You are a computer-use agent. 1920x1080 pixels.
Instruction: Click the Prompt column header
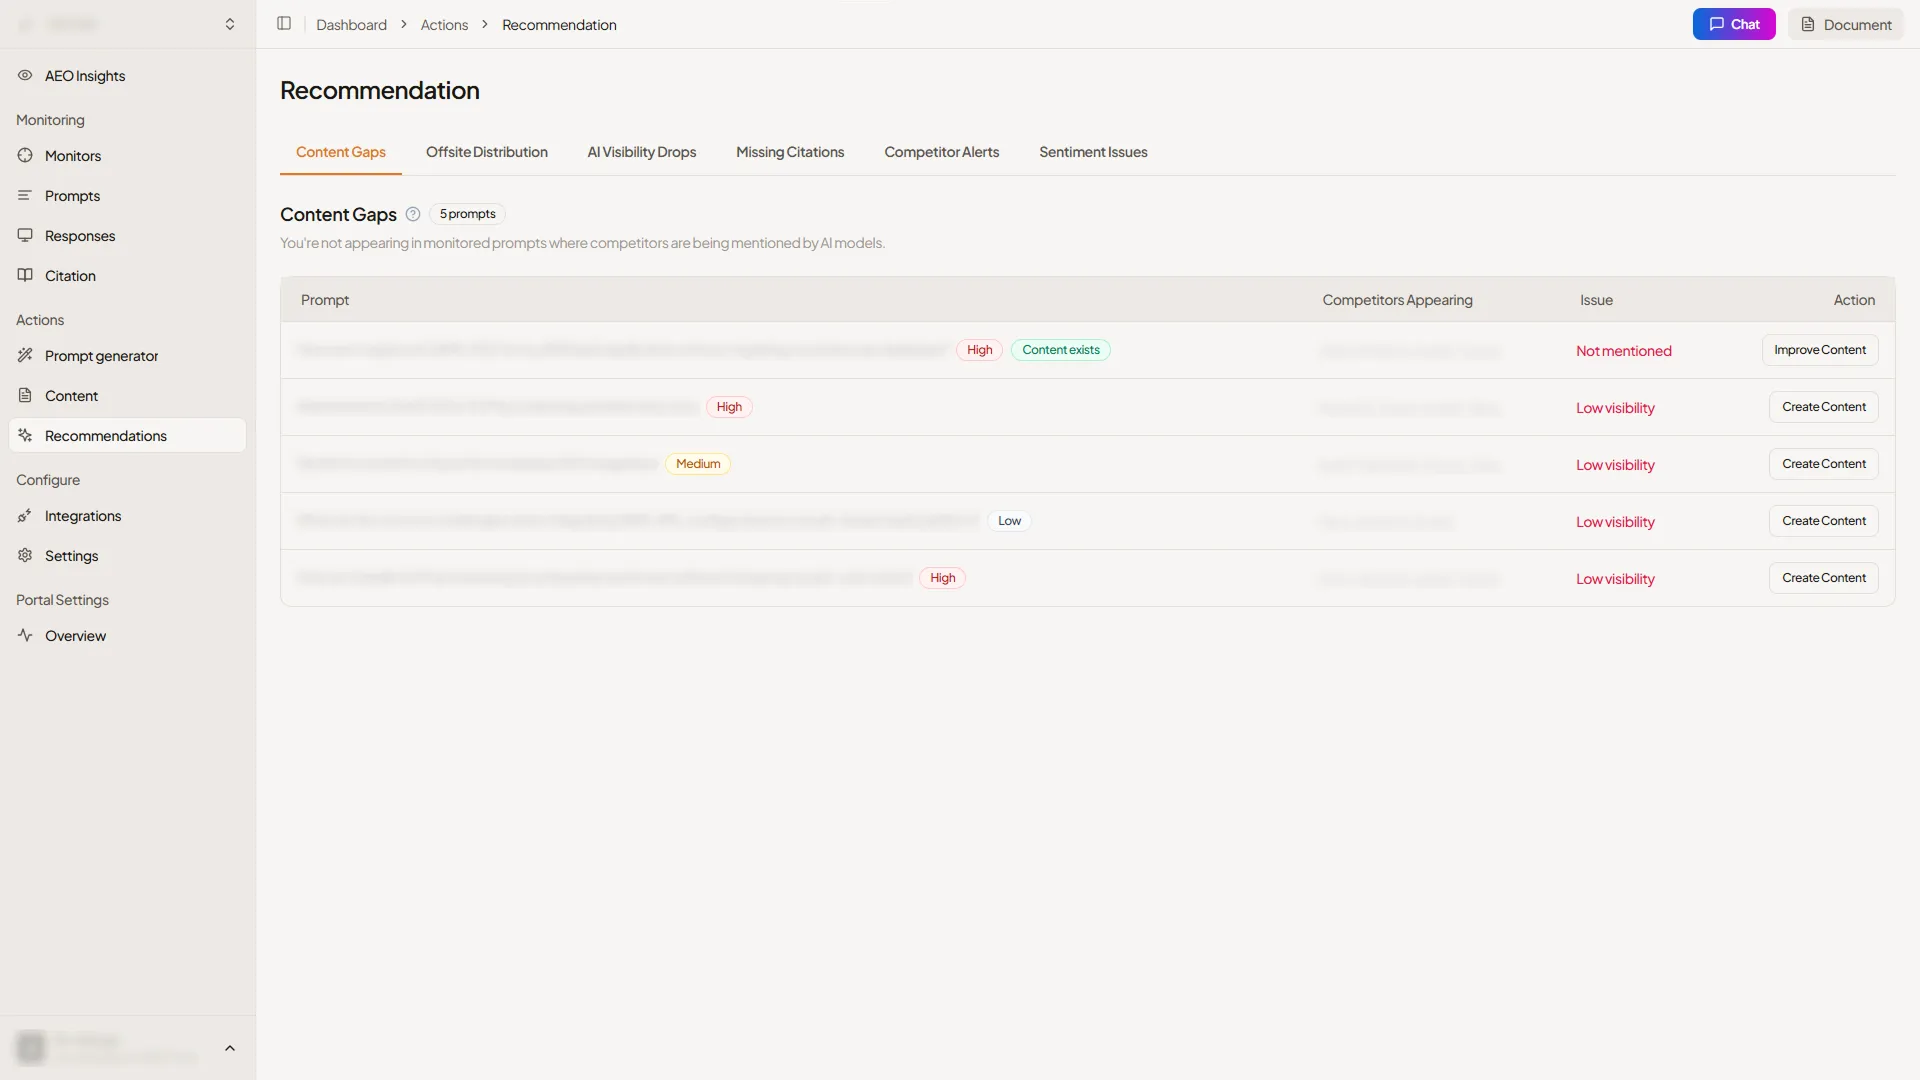(x=325, y=300)
